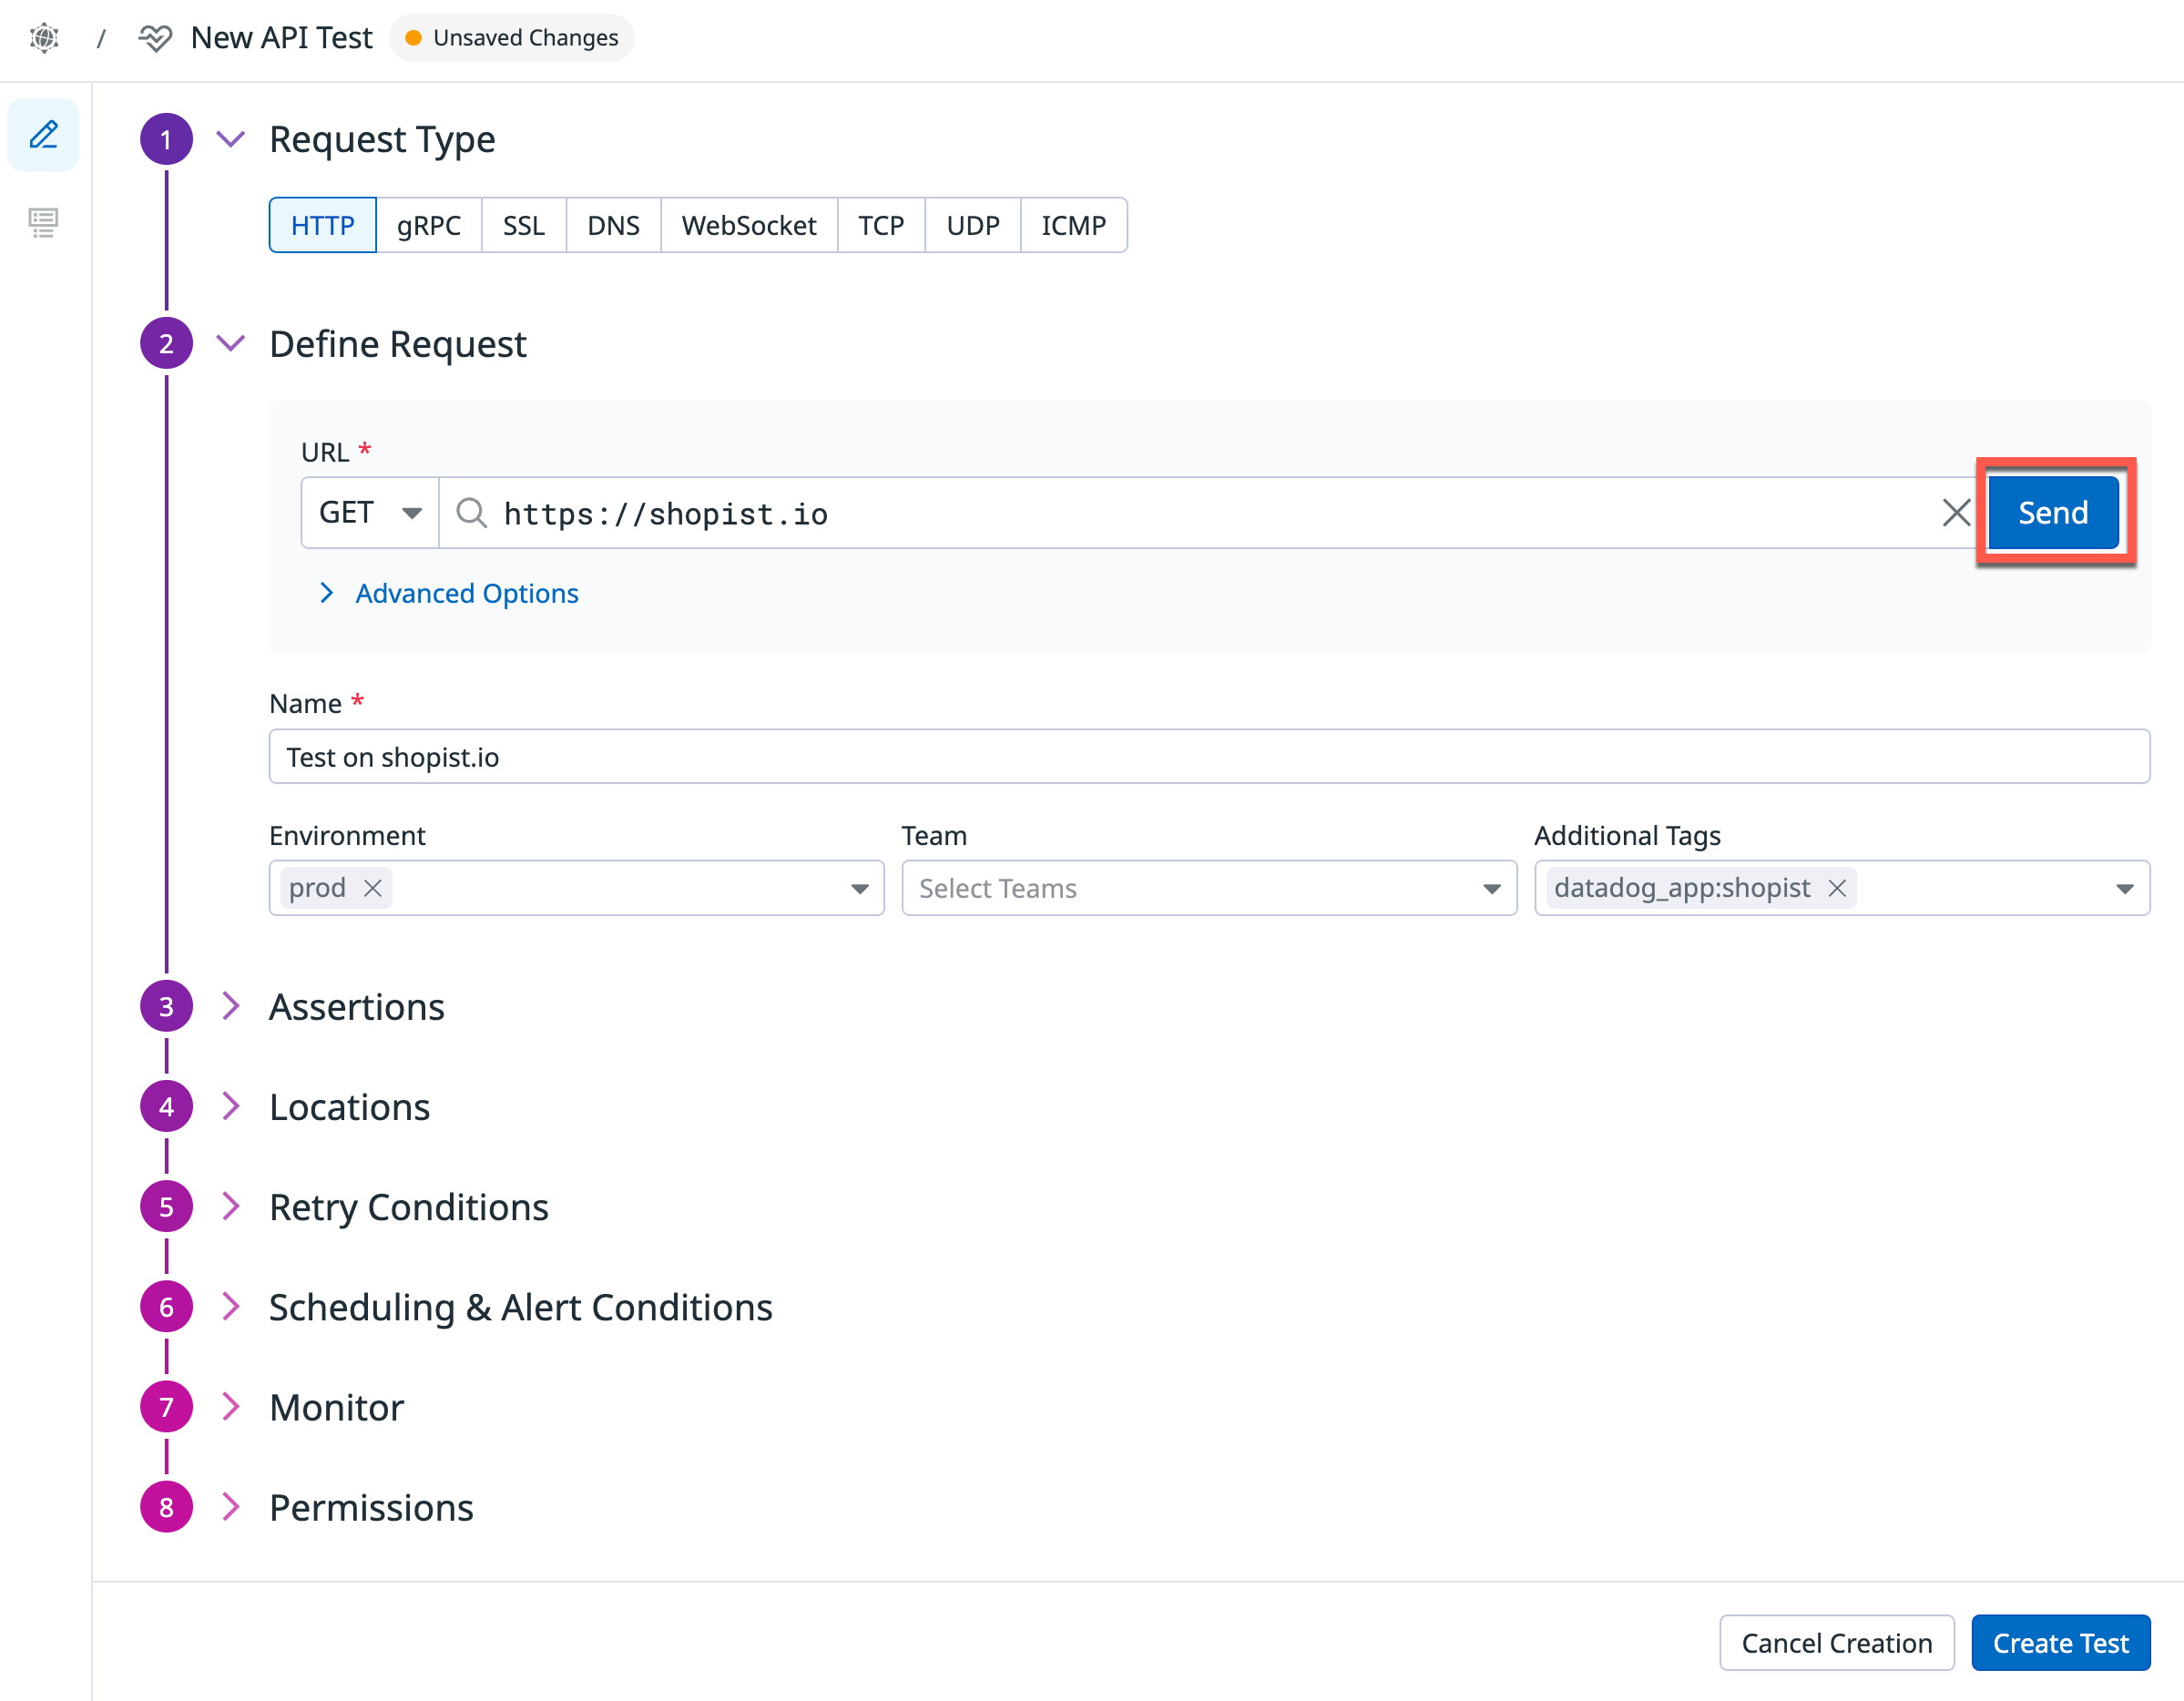Viewport: 2184px width, 1701px height.
Task: Click the Create Test button
Action: pos(2059,1643)
